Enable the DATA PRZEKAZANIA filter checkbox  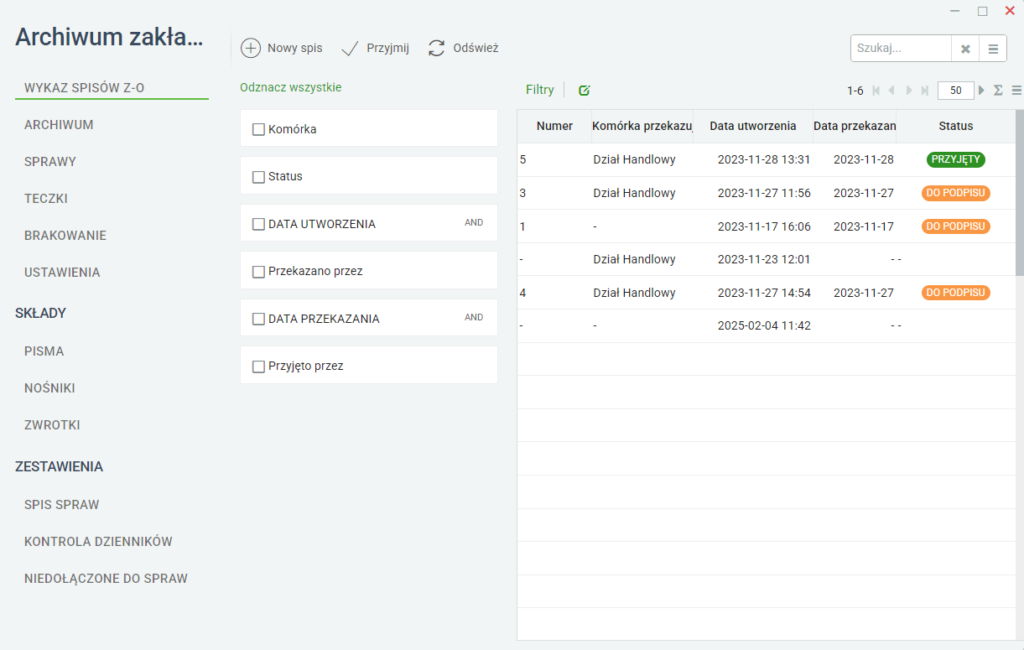pyautogui.click(x=259, y=319)
